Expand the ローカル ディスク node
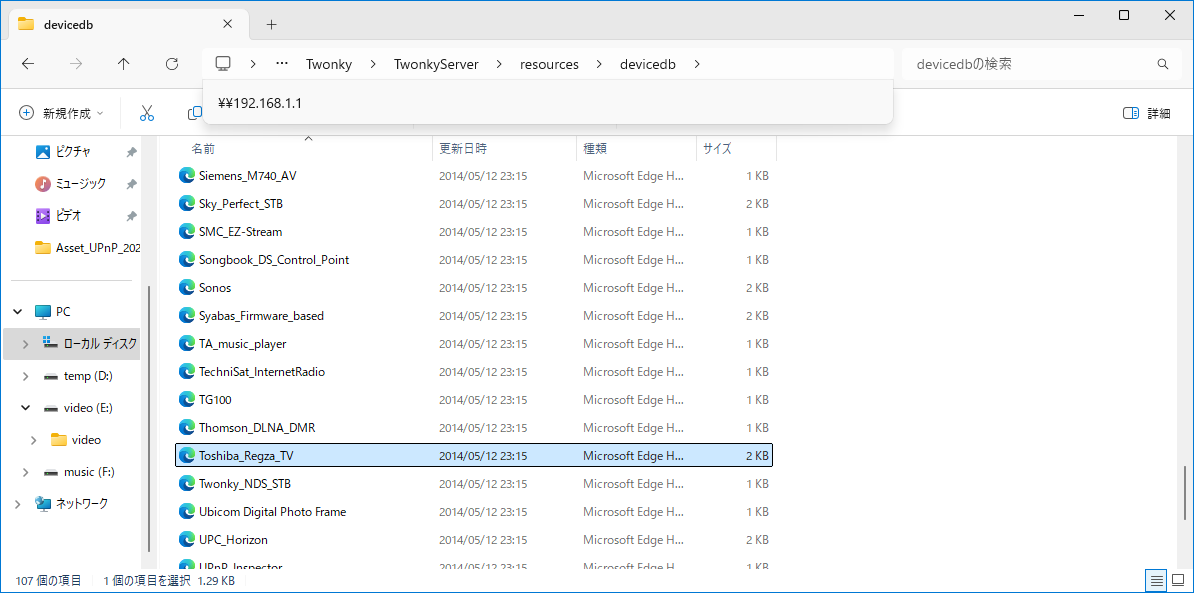1194x593 pixels. (x=26, y=344)
